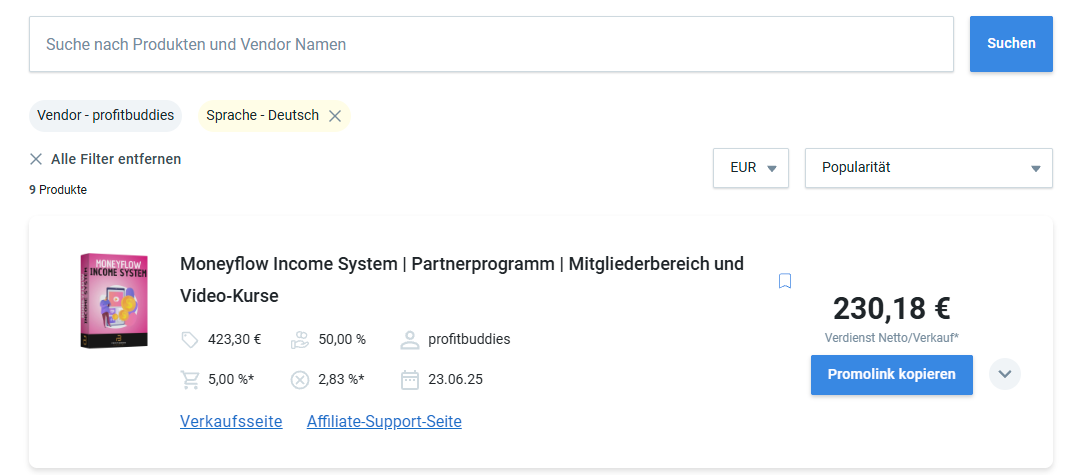Click the calendar date icon
1070x475 pixels.
[409, 379]
